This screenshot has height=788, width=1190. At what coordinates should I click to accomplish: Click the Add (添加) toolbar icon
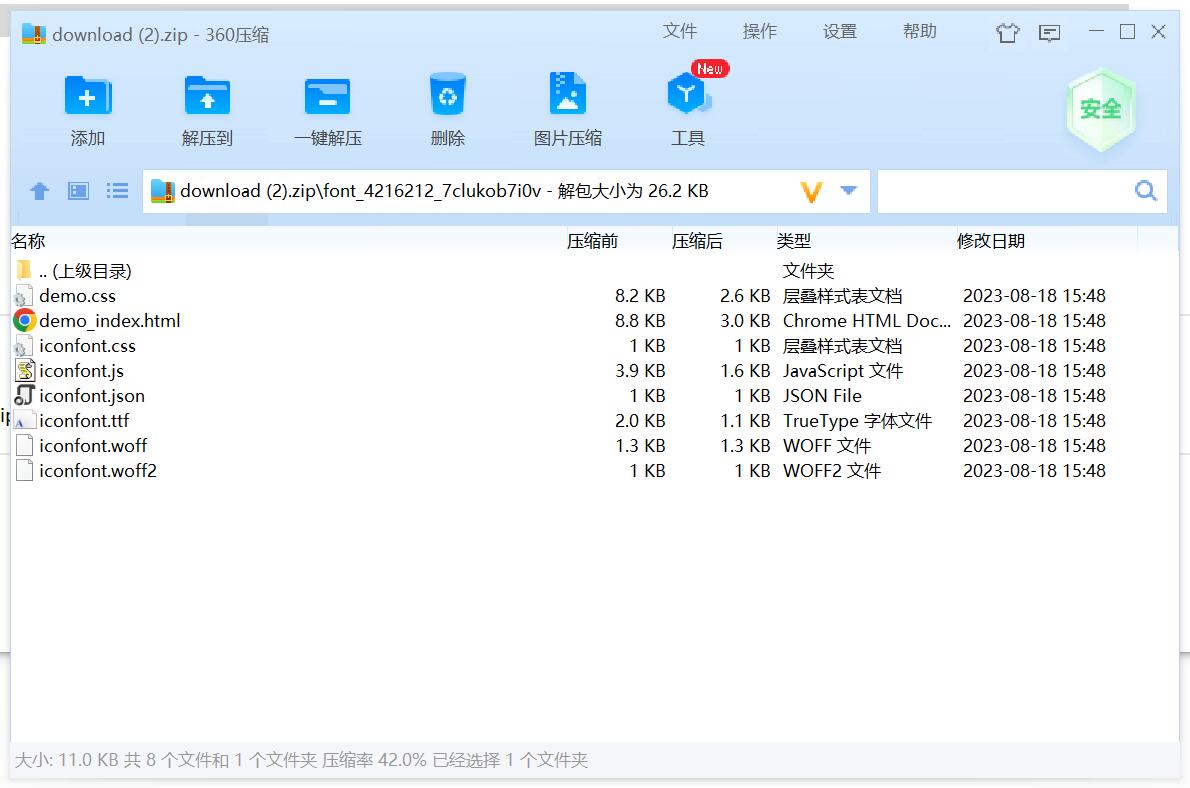(88, 97)
